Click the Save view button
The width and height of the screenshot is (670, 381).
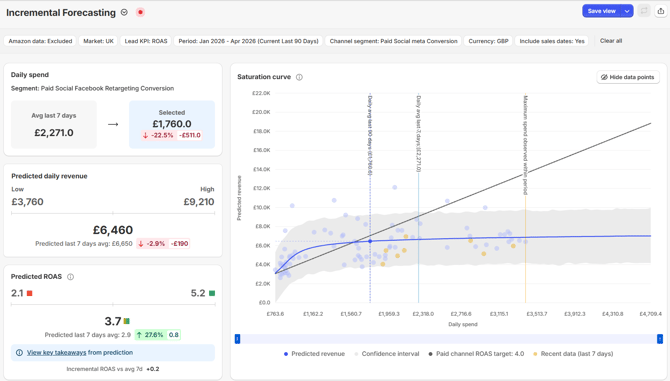click(602, 11)
